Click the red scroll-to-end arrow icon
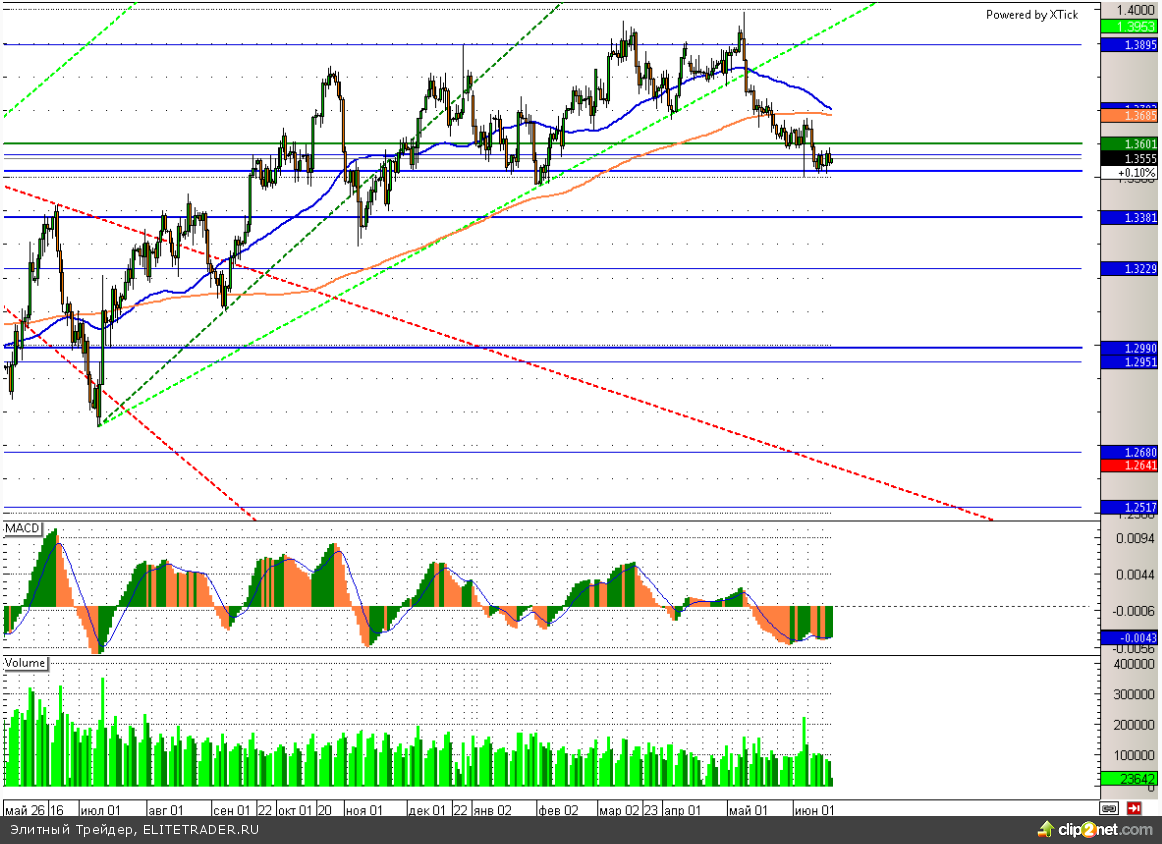This screenshot has width=1162, height=844. click(x=1134, y=808)
